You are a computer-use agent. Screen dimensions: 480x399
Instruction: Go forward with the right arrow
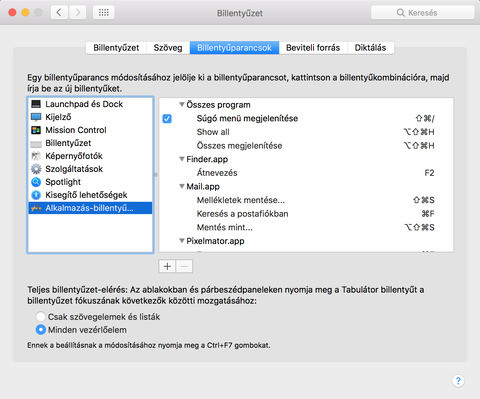click(78, 13)
